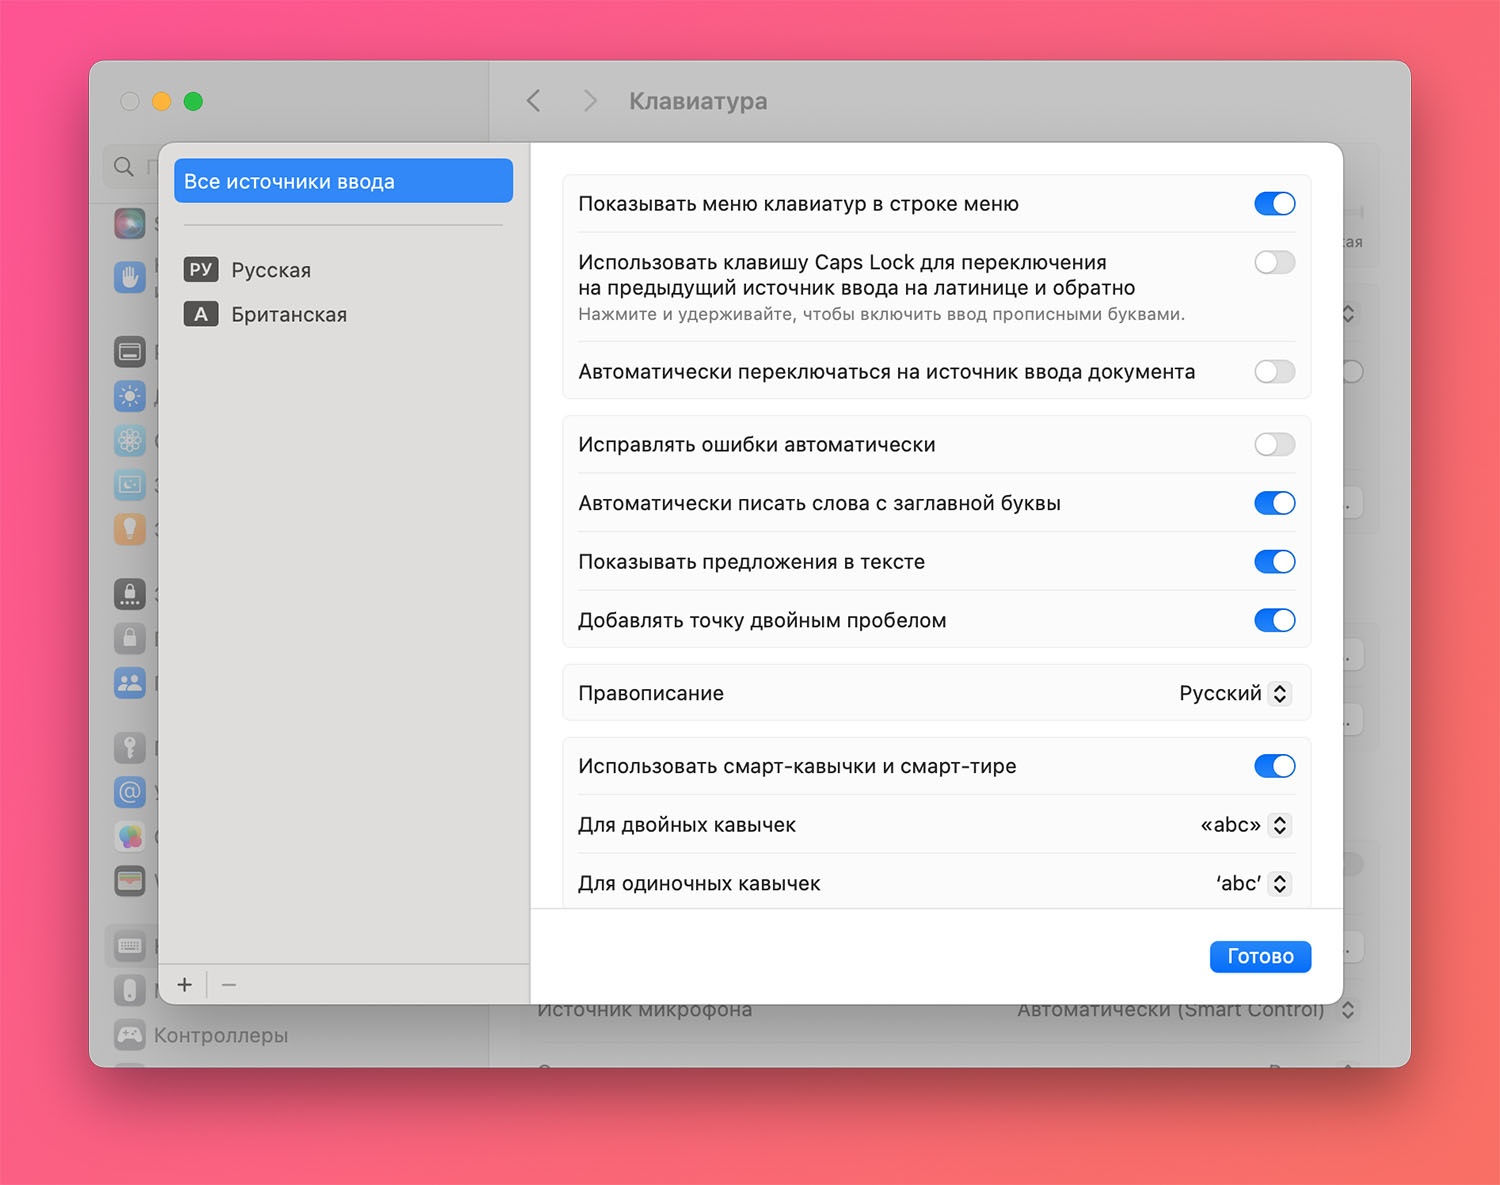Screen dimensions: 1500x1185
Task: Minimize window with yellow button
Action: (x=161, y=101)
